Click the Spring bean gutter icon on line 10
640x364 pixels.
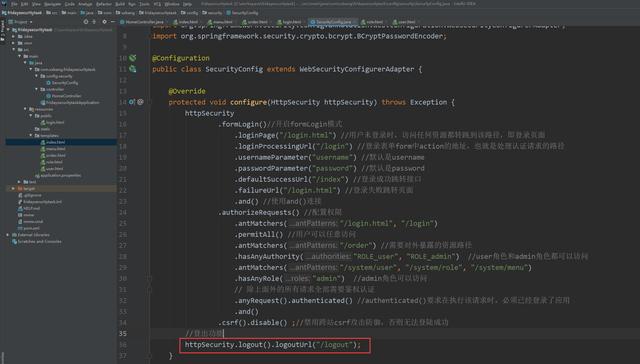coord(133,58)
